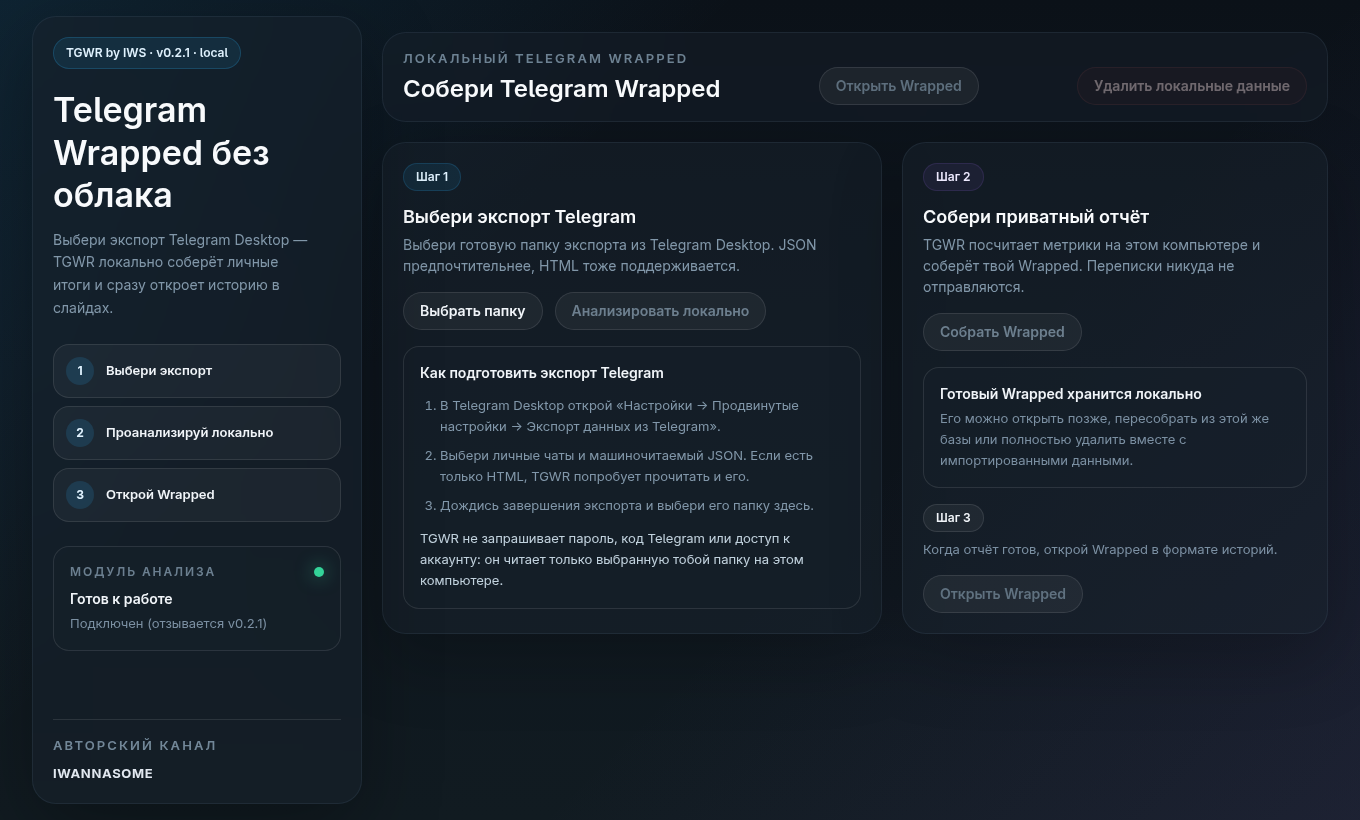Click instruction three "Дождись завершения экспорта"
The image size is (1360, 820).
(627, 506)
